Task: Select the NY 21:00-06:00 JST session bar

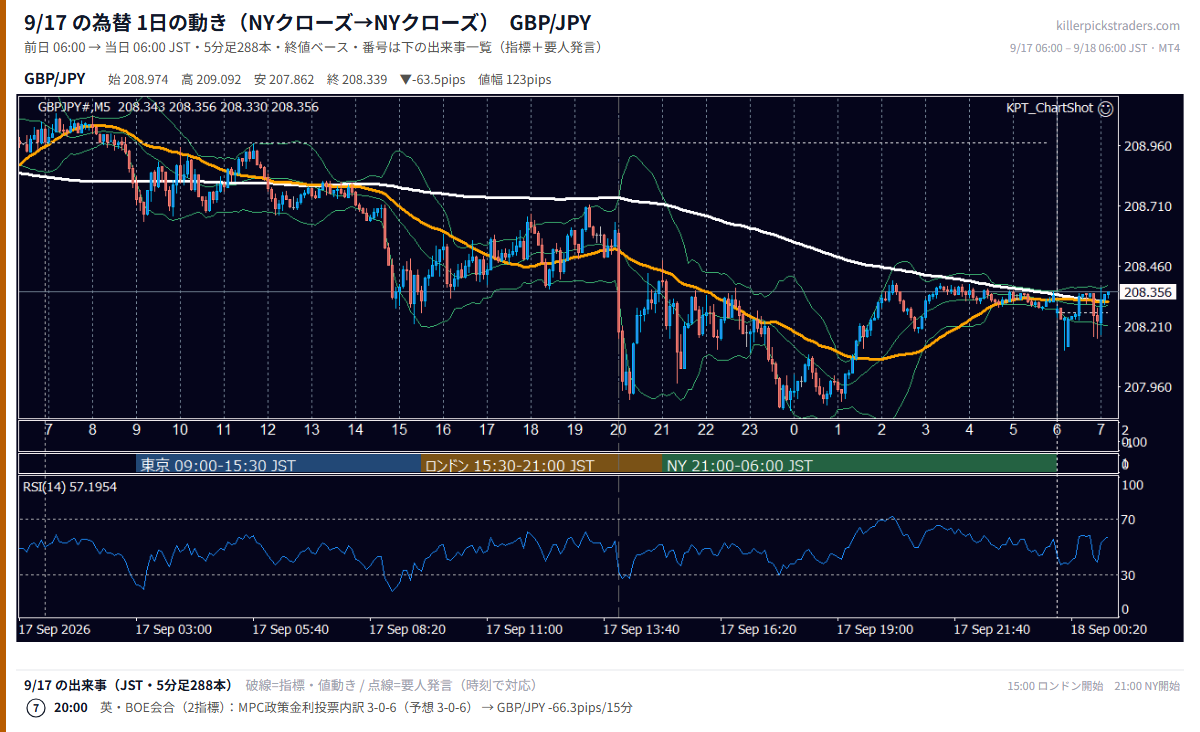Action: pyautogui.click(x=859, y=465)
